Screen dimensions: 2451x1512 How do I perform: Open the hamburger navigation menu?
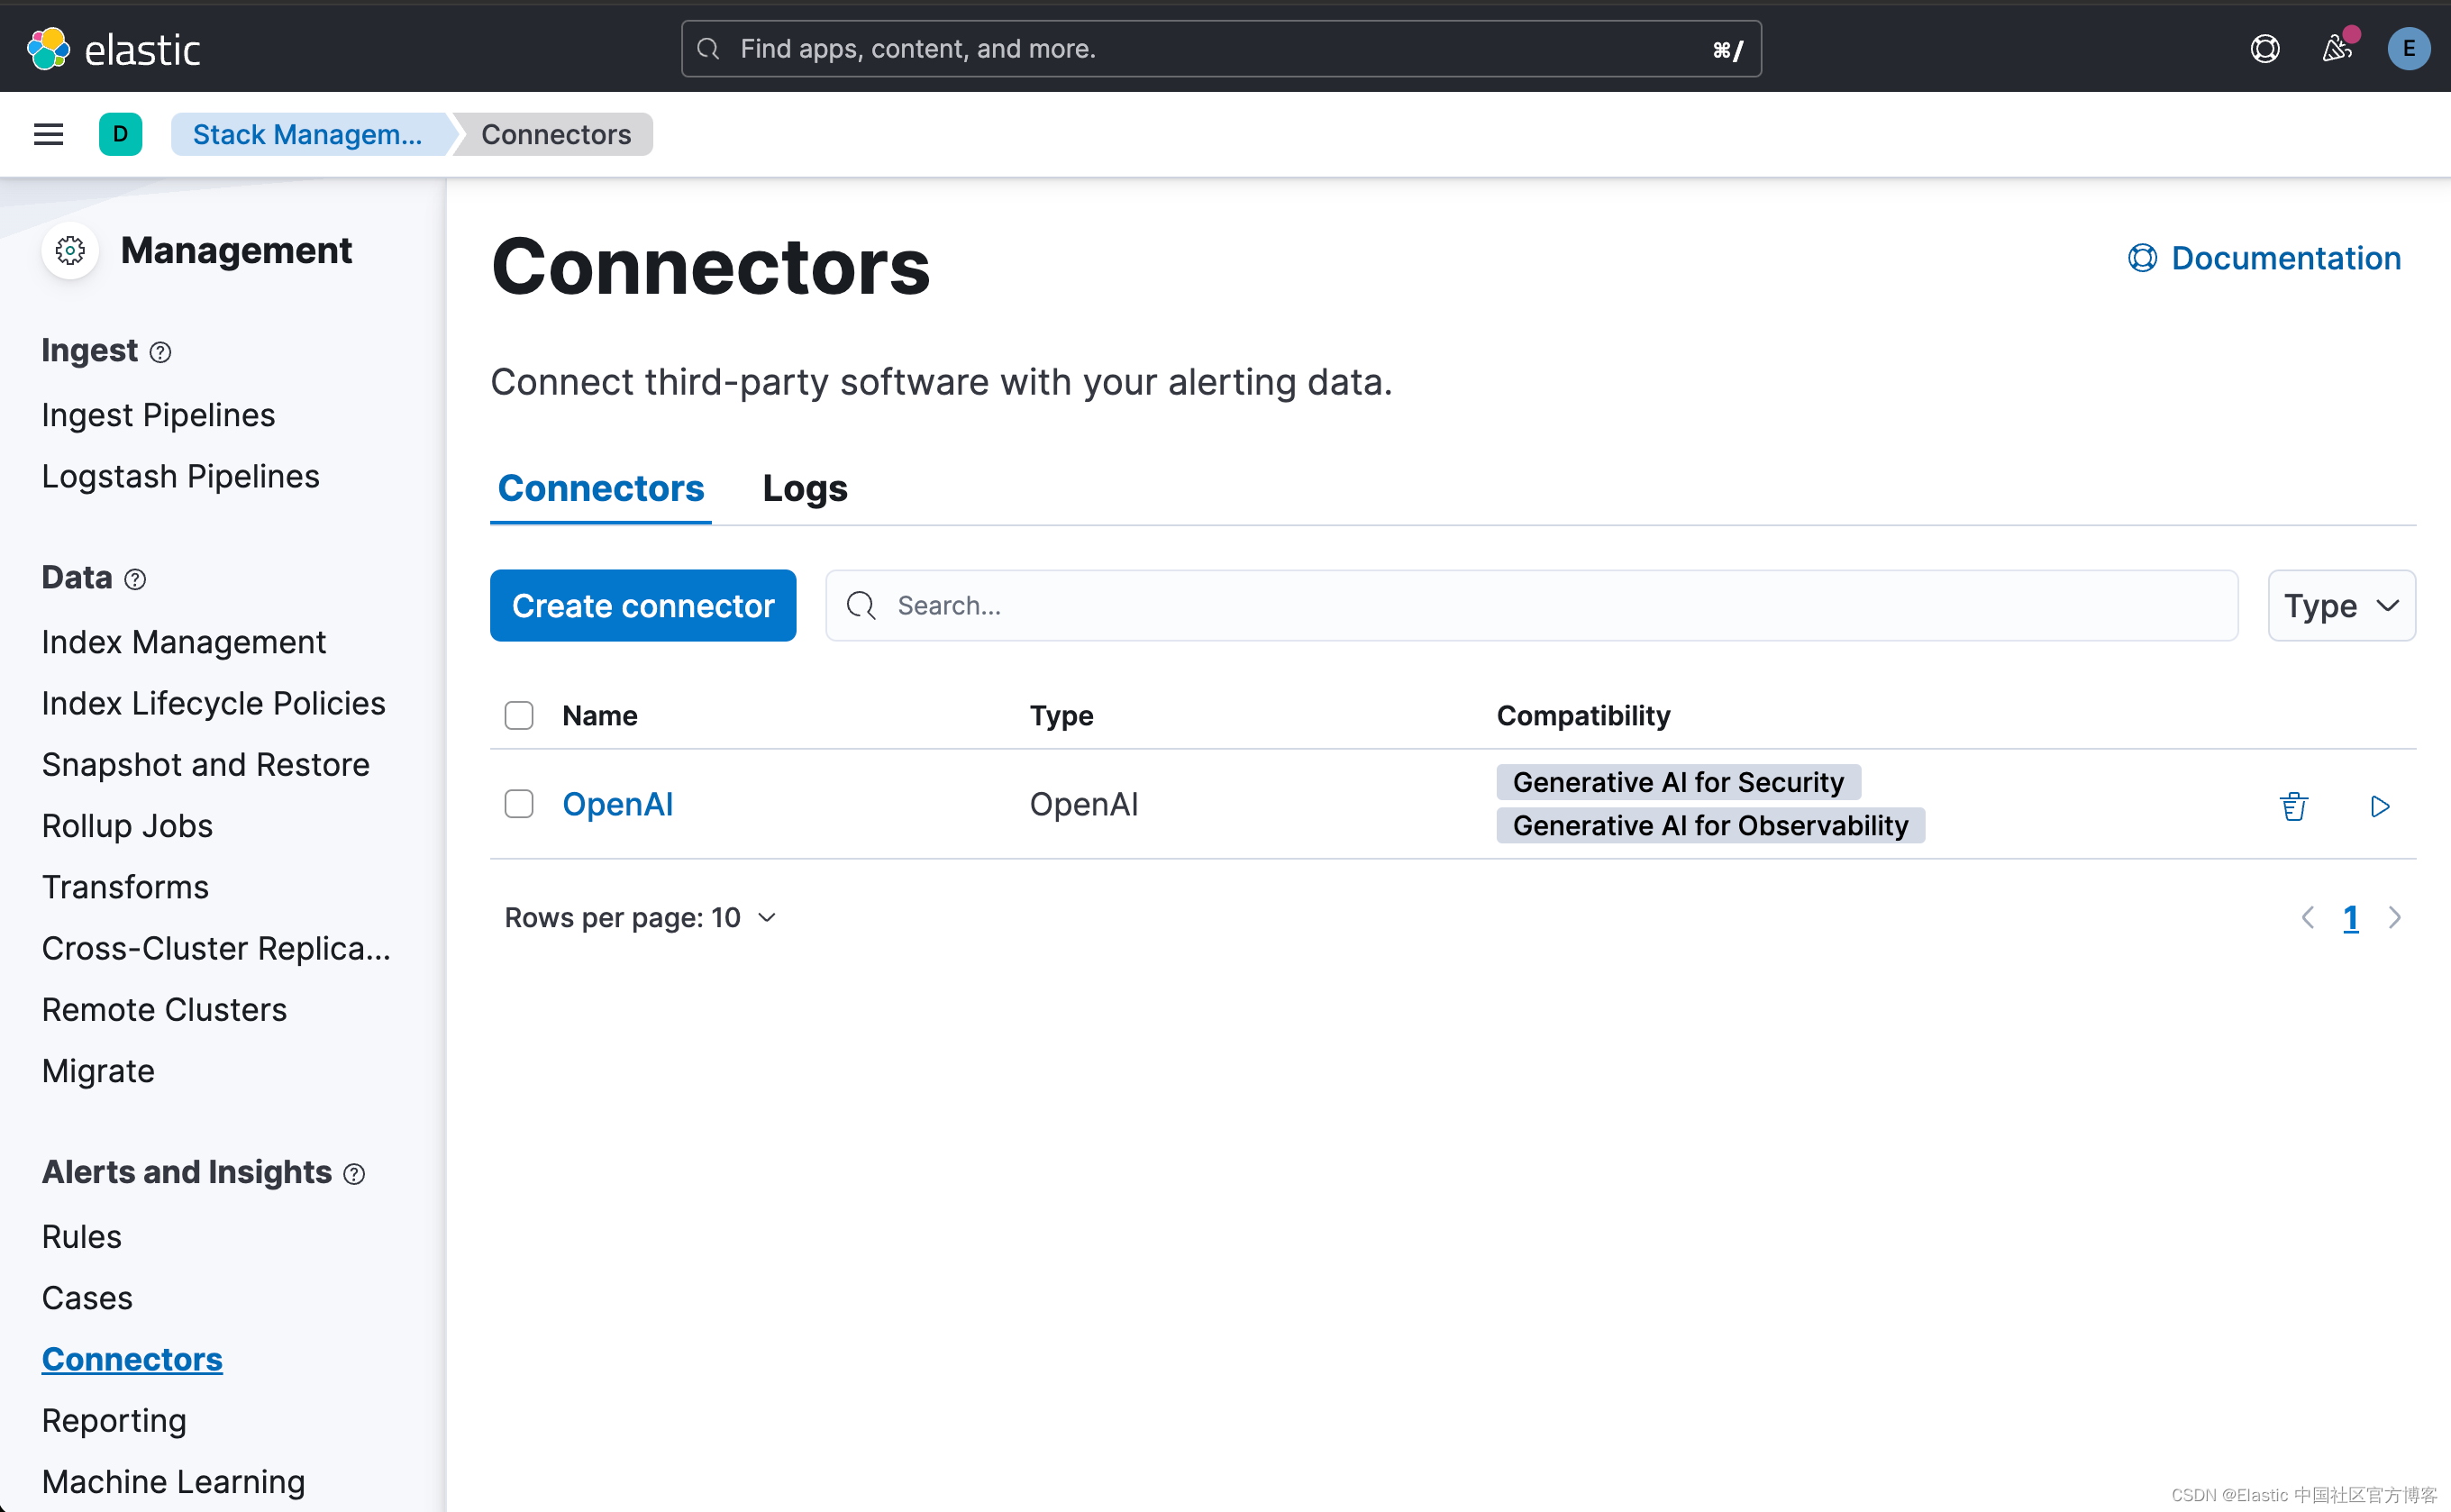(48, 134)
